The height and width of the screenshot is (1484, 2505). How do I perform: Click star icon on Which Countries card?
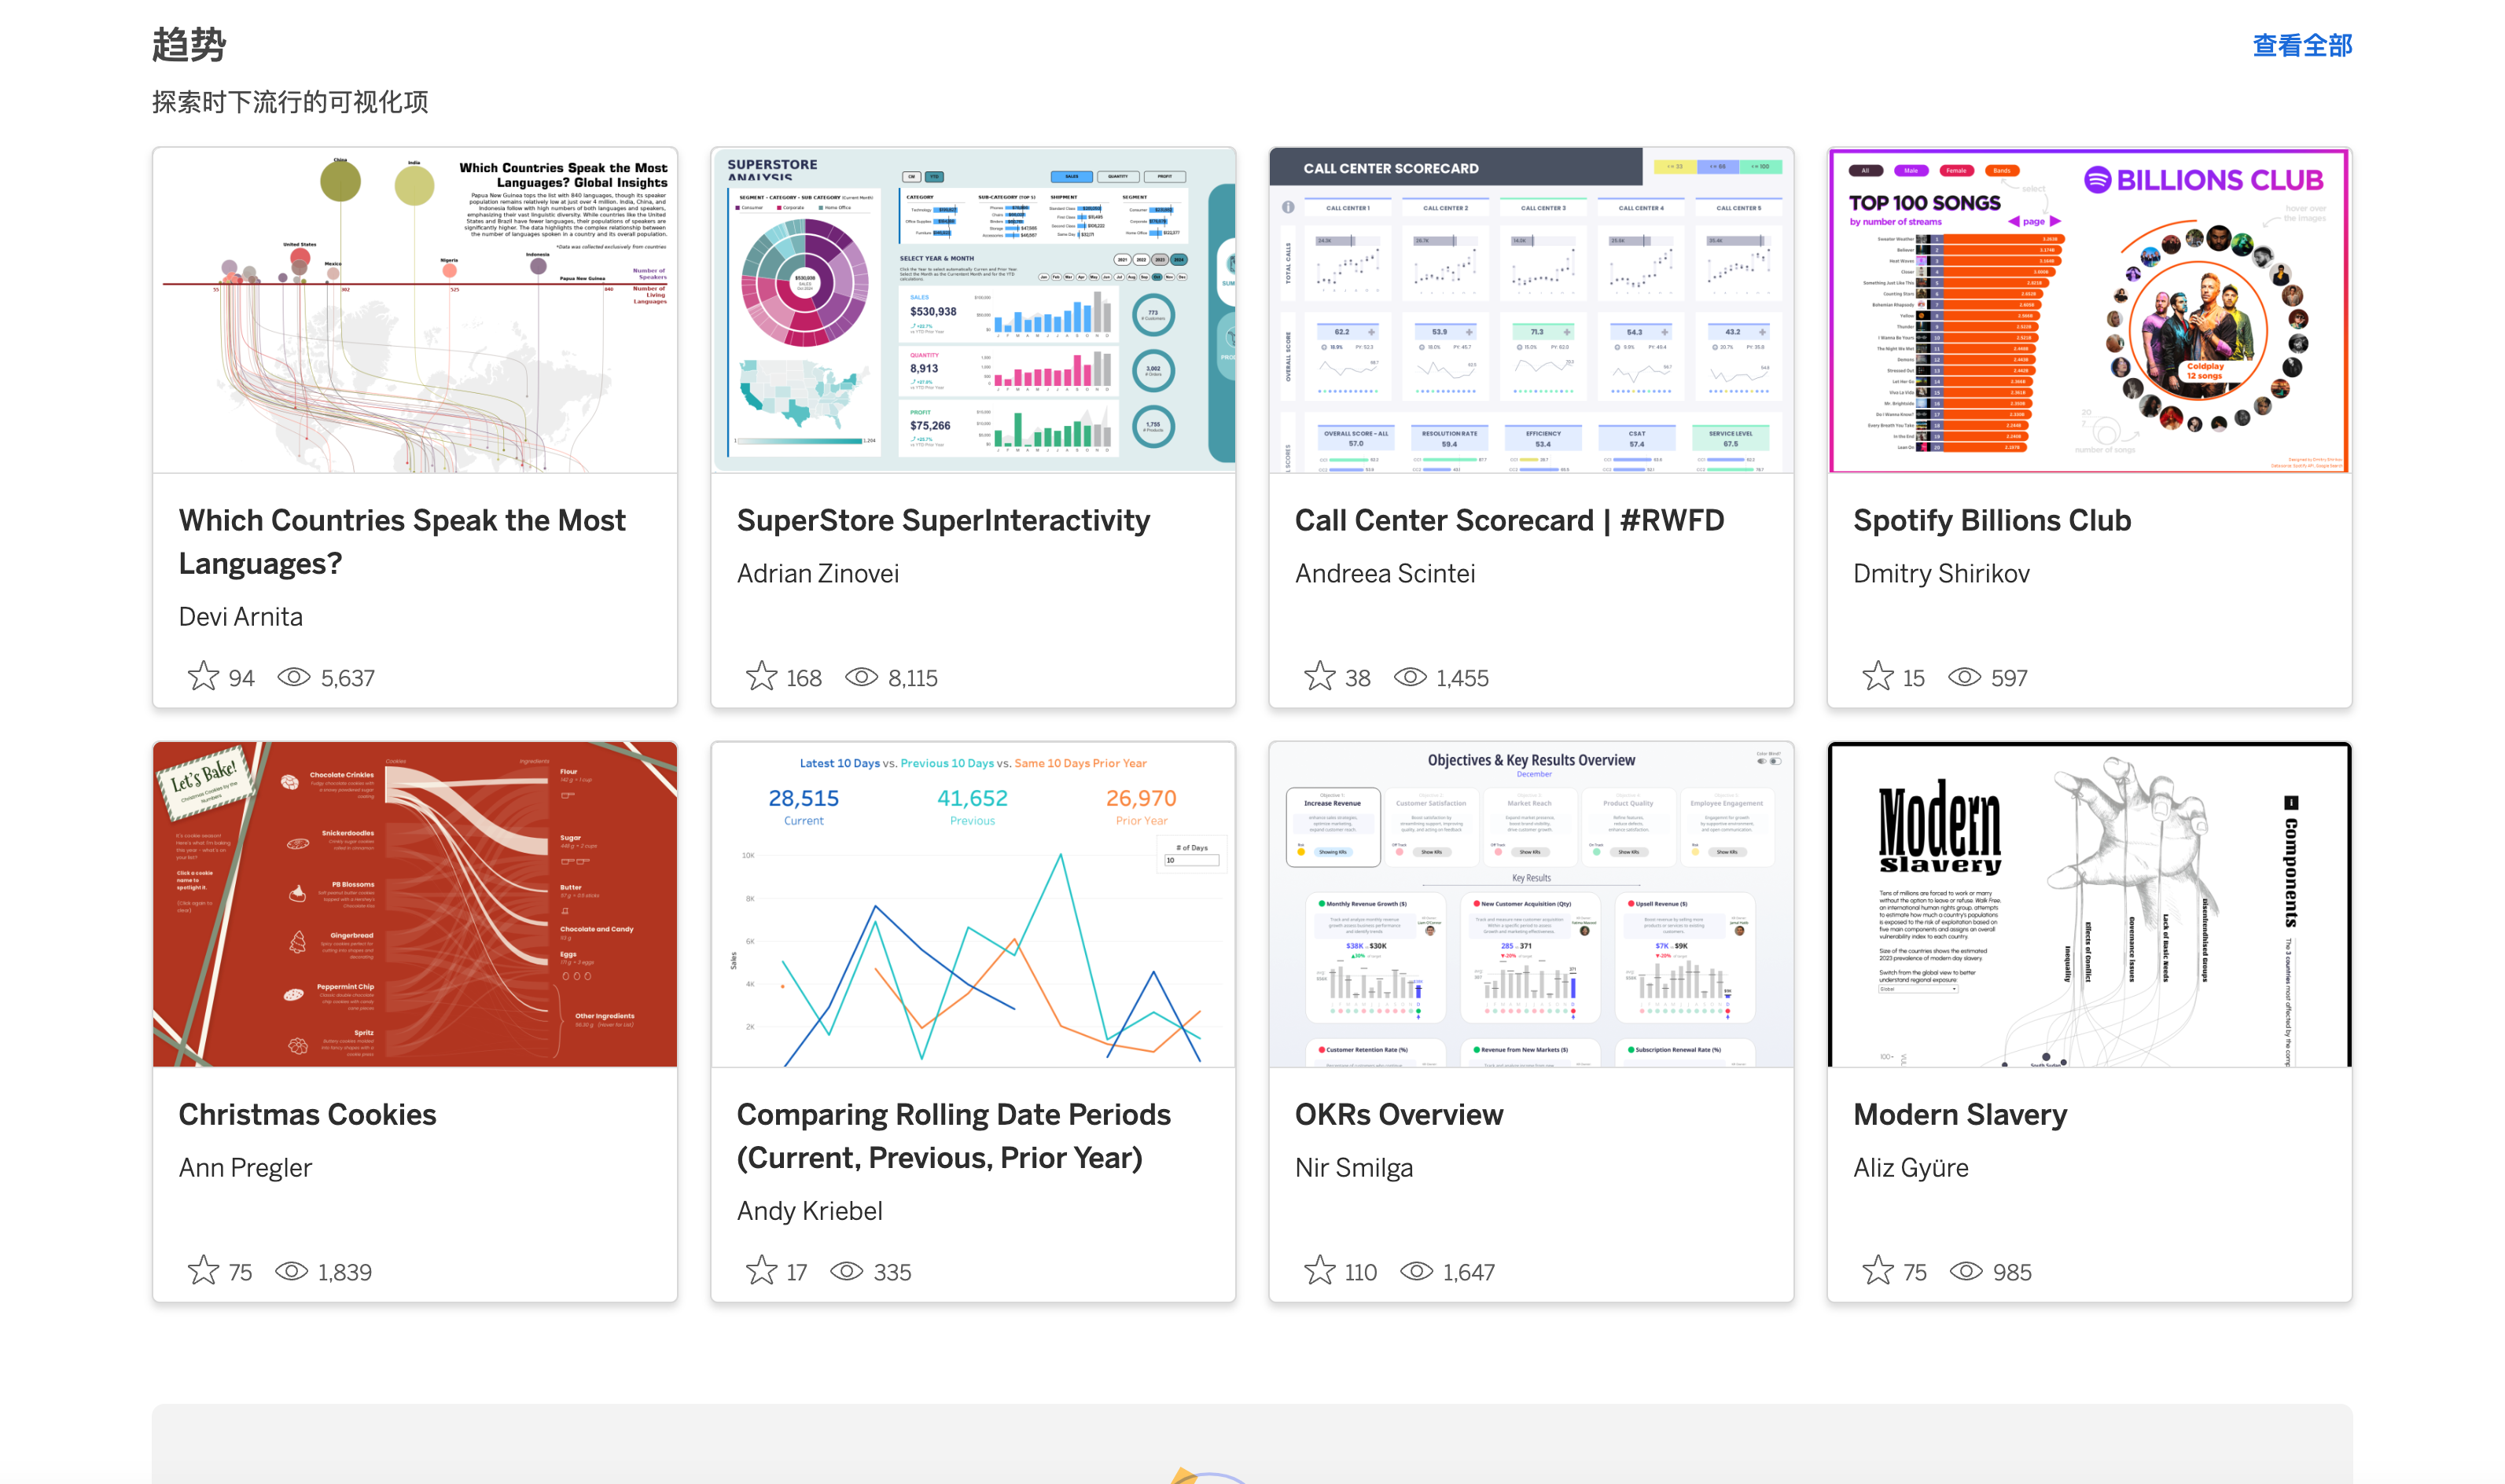click(x=203, y=676)
